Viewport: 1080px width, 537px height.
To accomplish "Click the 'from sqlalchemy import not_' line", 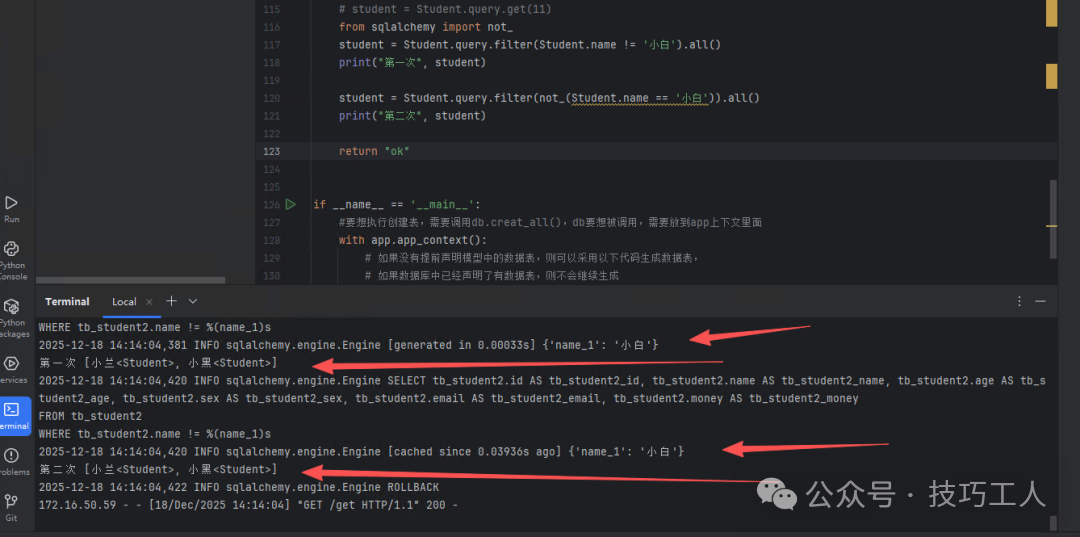I will click(x=426, y=27).
